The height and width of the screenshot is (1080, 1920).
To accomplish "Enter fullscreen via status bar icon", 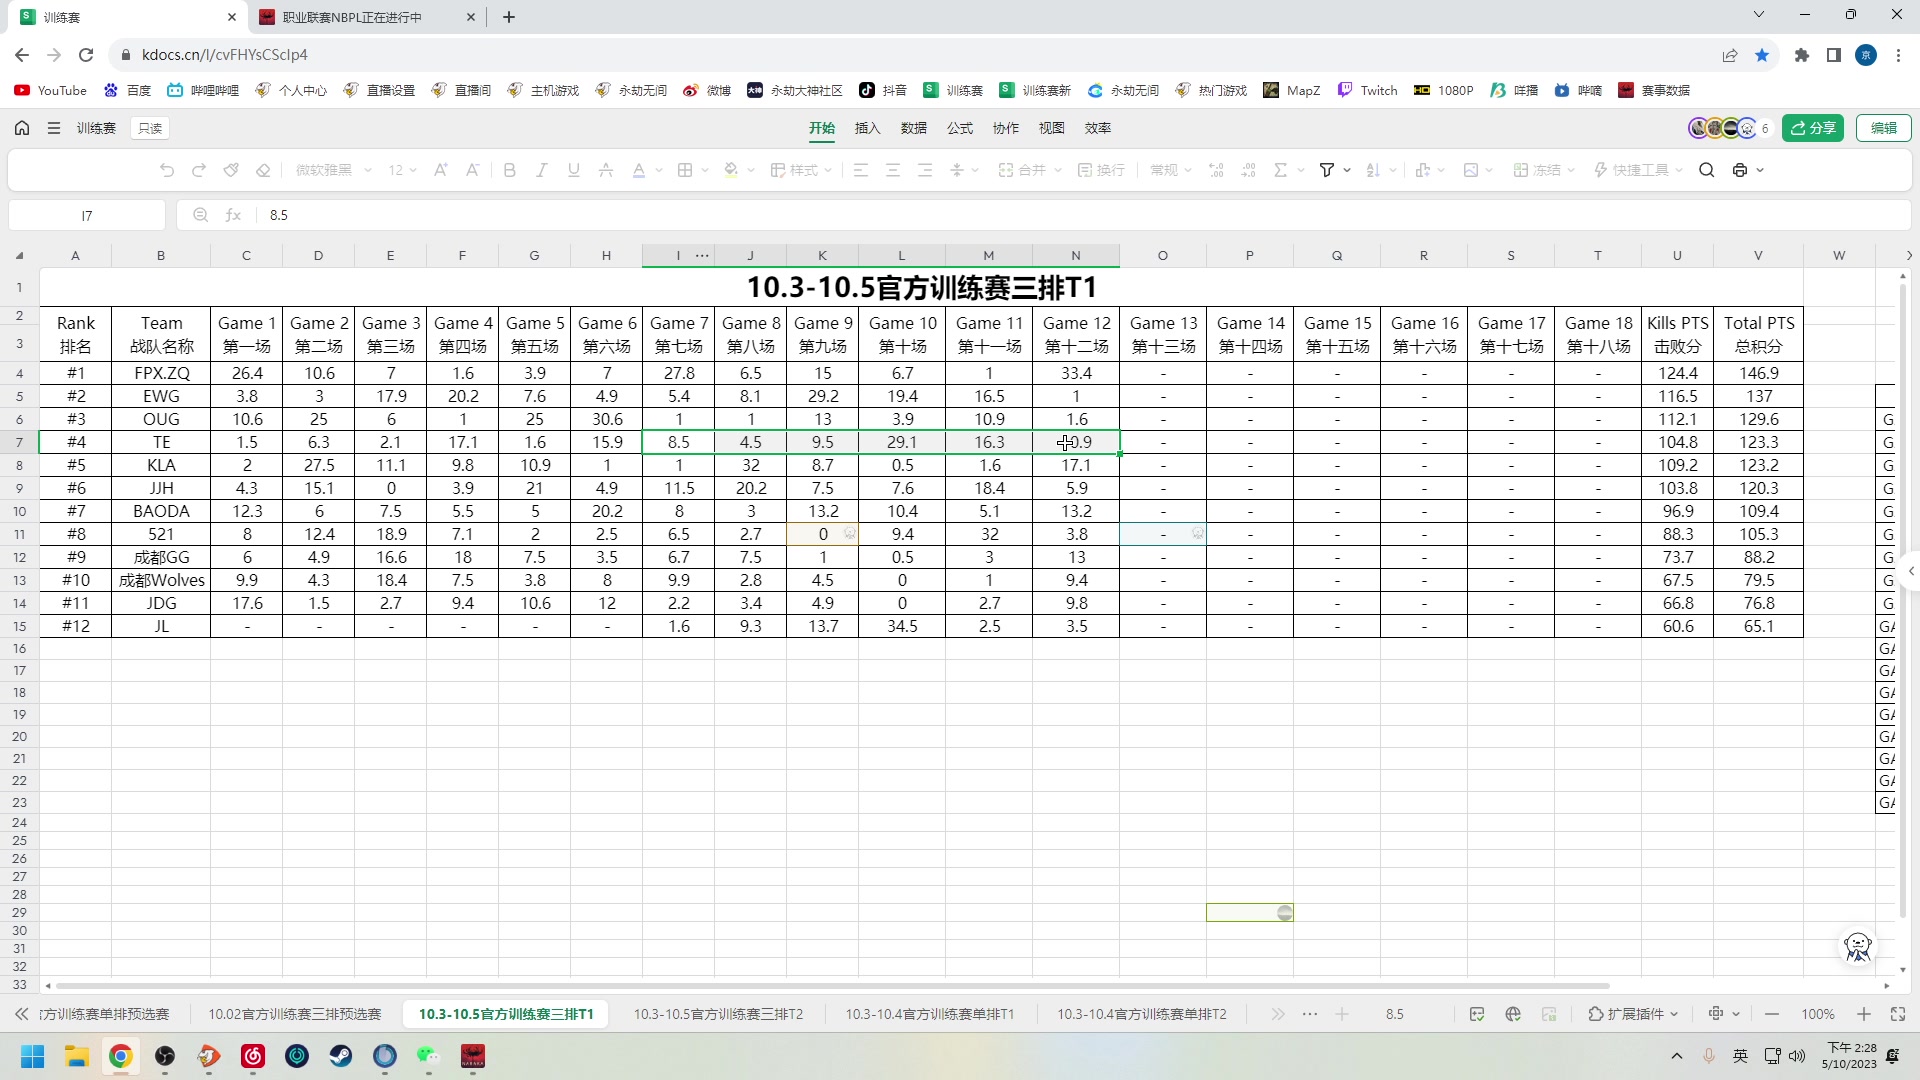I will pos(1898,1014).
